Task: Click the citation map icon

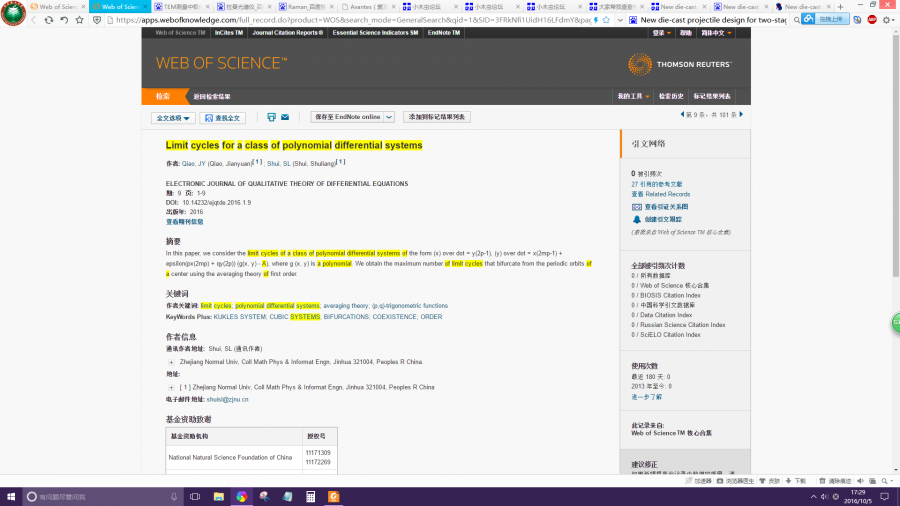Action: point(637,207)
